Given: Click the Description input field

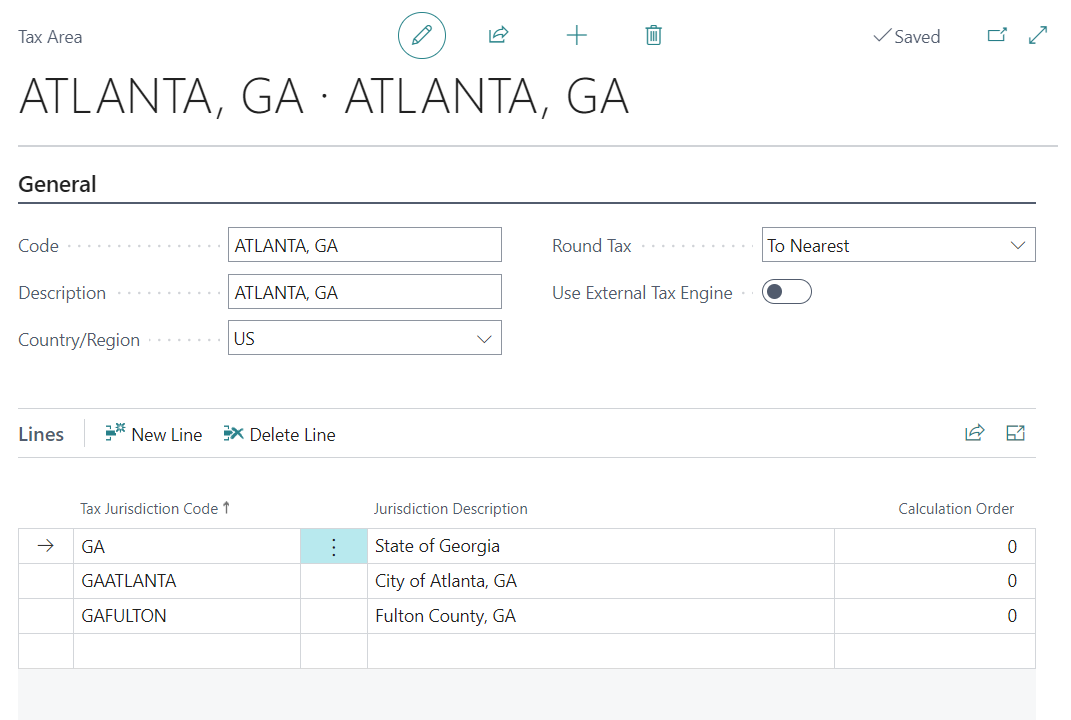Looking at the screenshot, I should 364,293.
